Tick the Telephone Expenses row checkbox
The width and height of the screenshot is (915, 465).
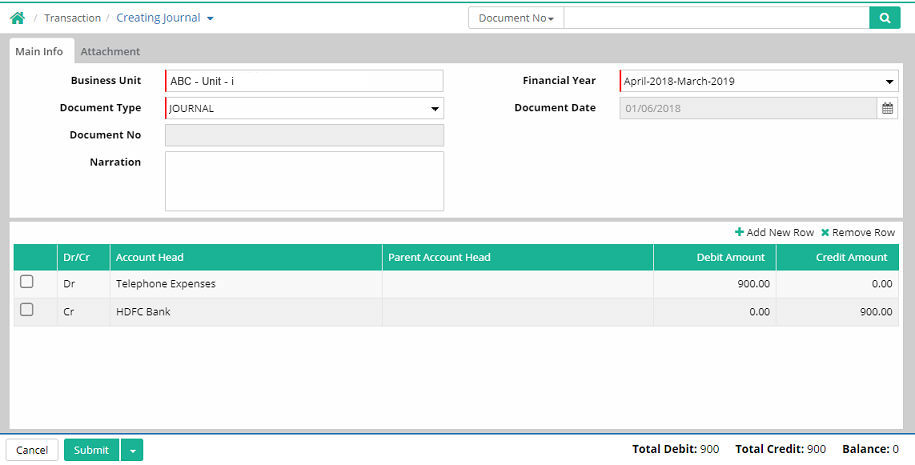click(x=27, y=283)
